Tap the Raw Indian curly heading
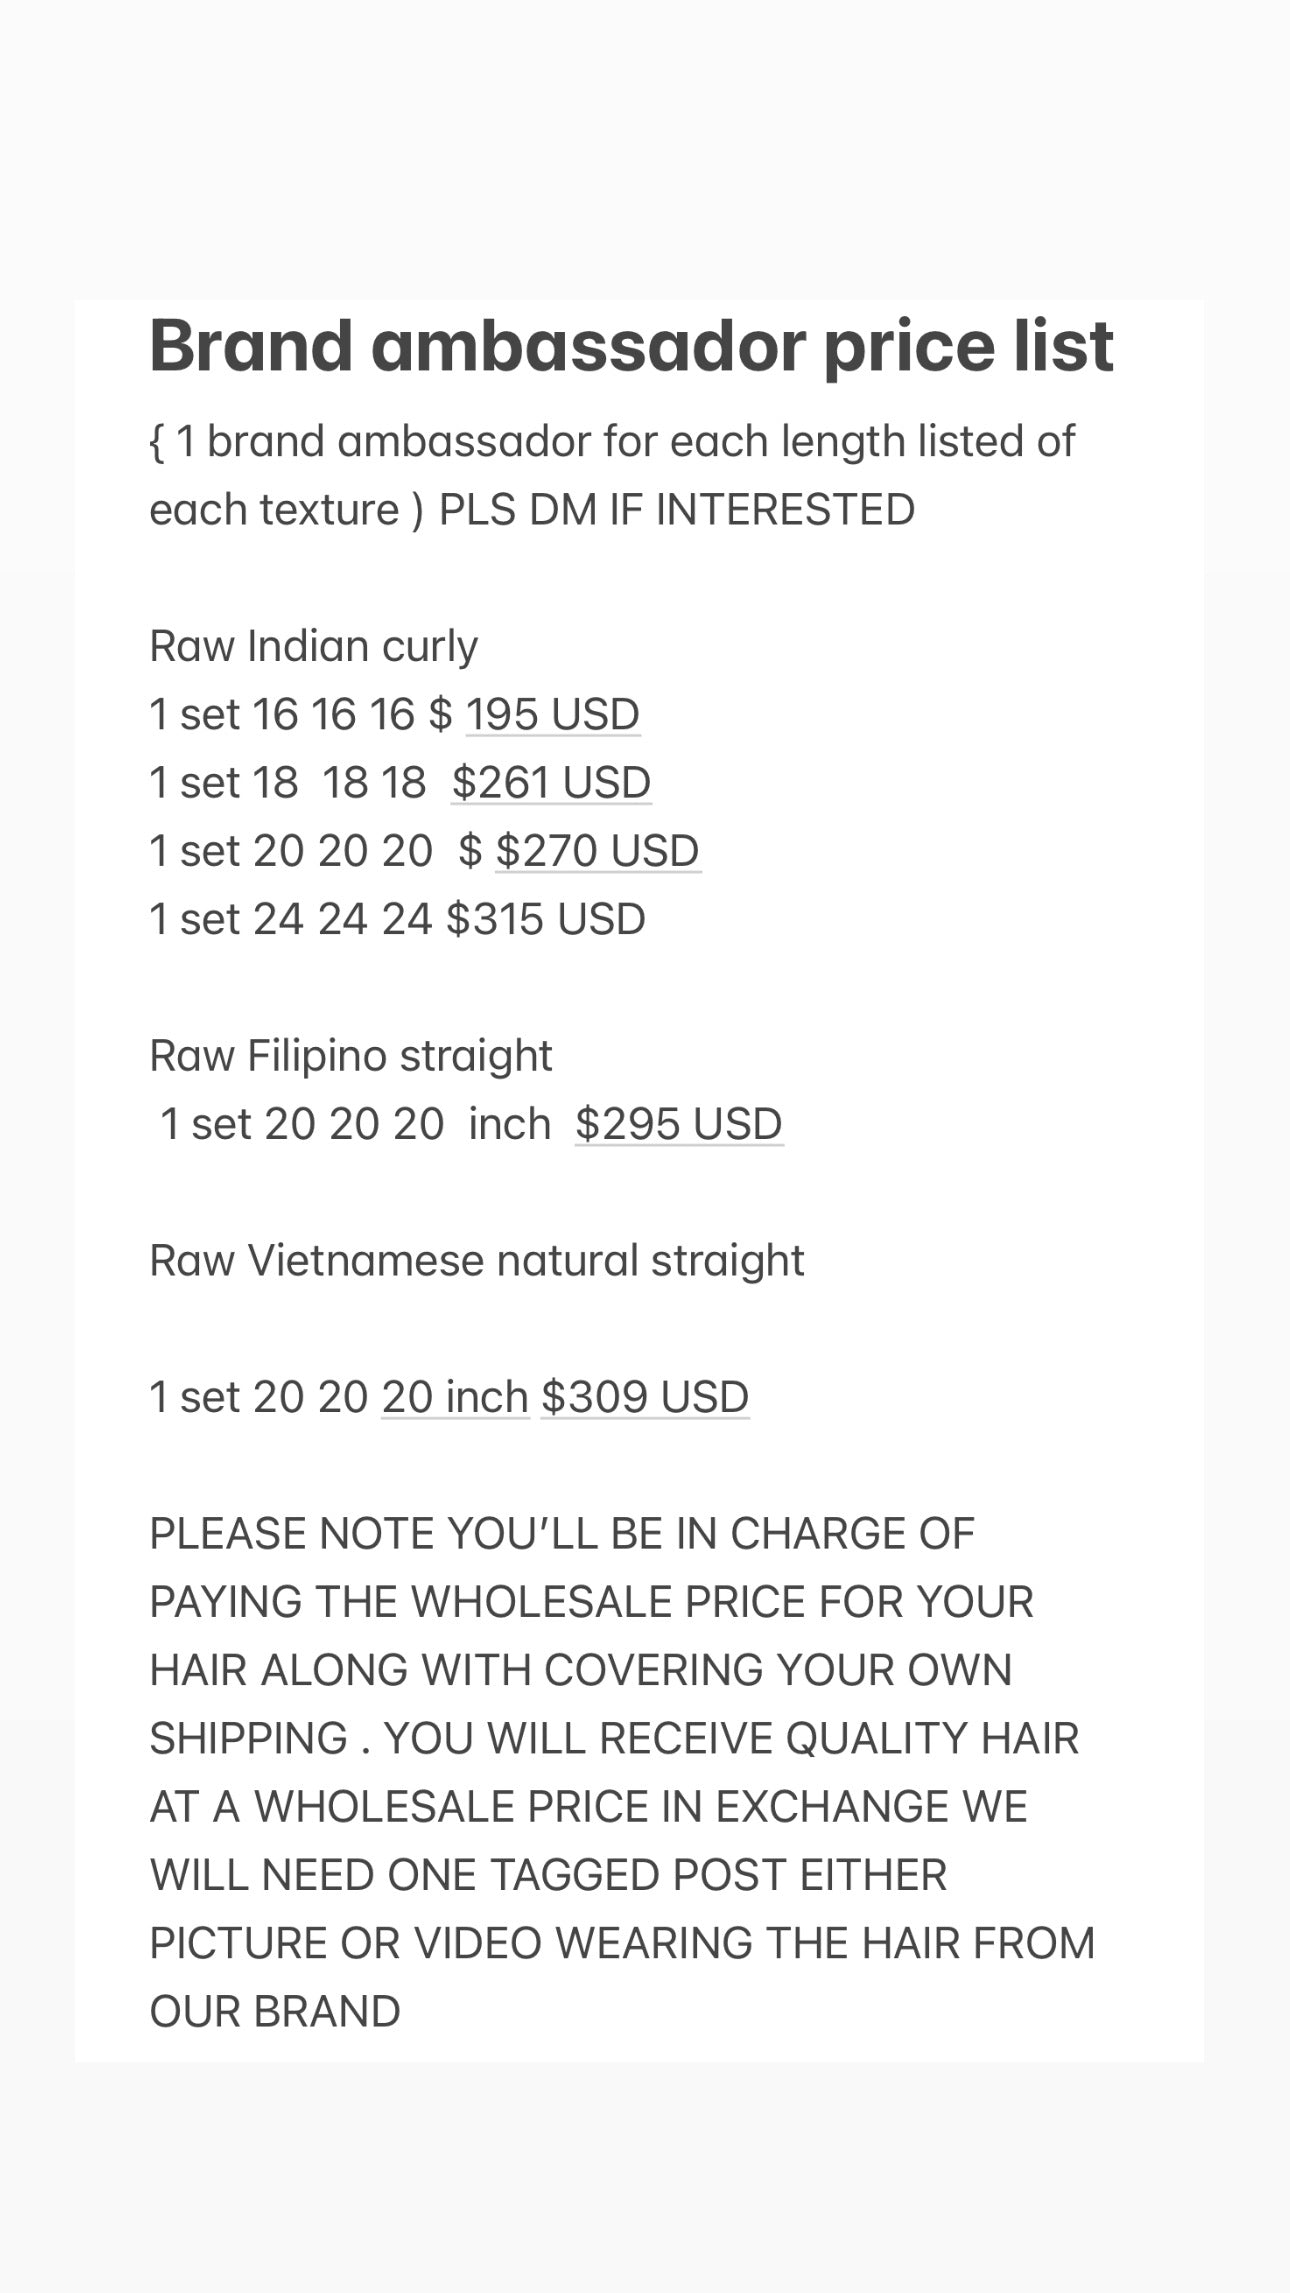 [313, 646]
